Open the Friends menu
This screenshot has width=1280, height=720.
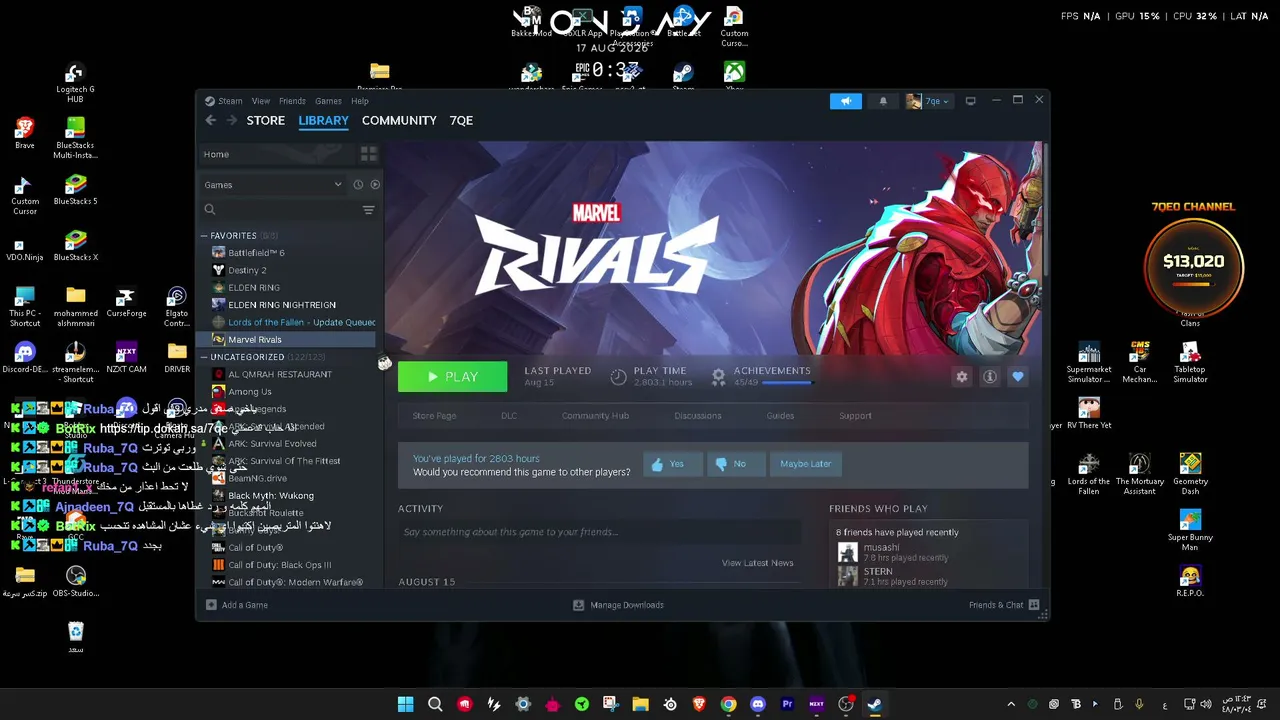(x=292, y=101)
